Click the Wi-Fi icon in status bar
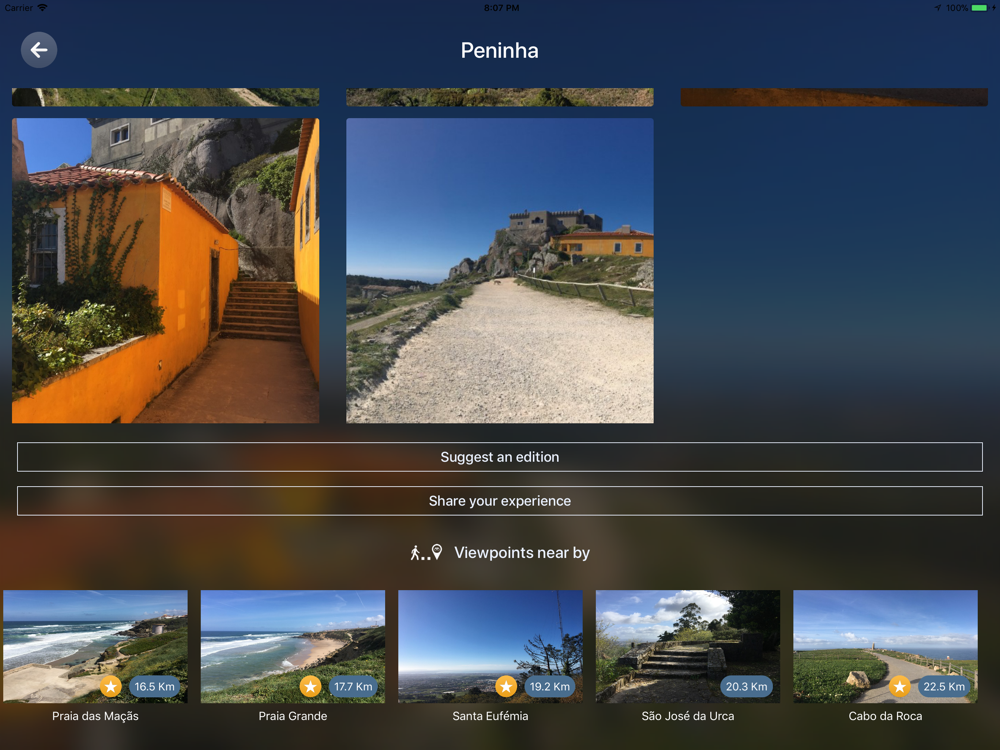The image size is (1000, 750). (43, 8)
